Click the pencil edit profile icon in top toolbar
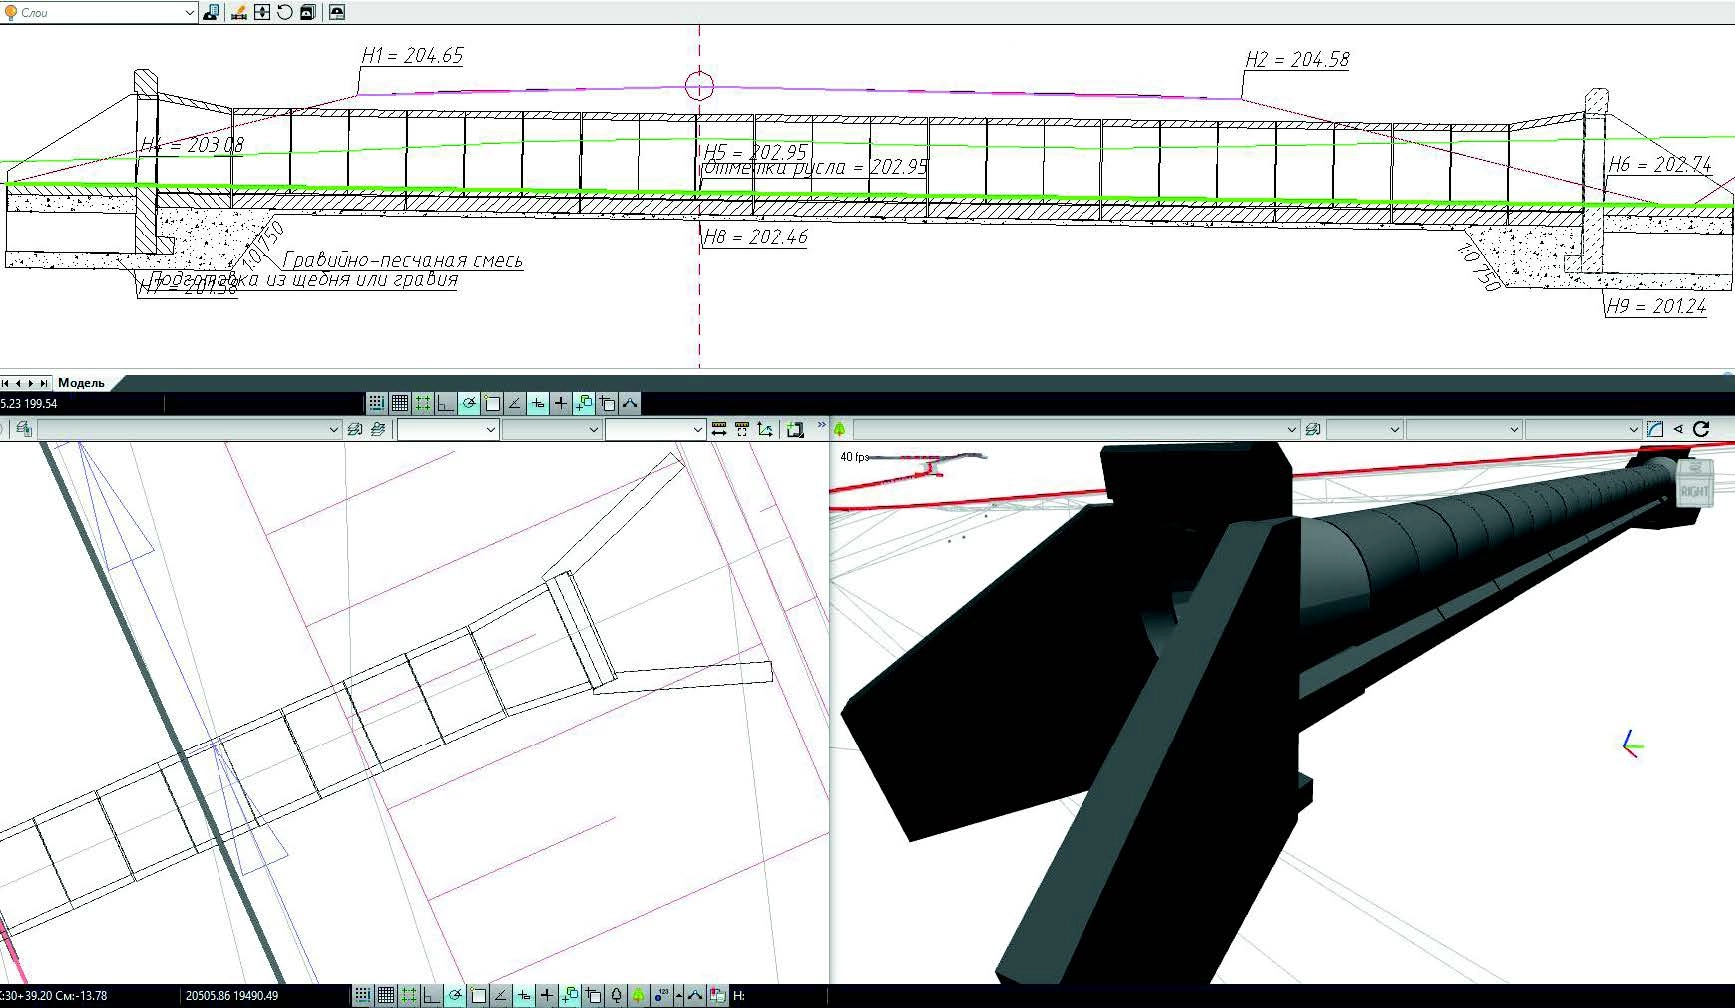This screenshot has width=1735, height=1008. (238, 12)
